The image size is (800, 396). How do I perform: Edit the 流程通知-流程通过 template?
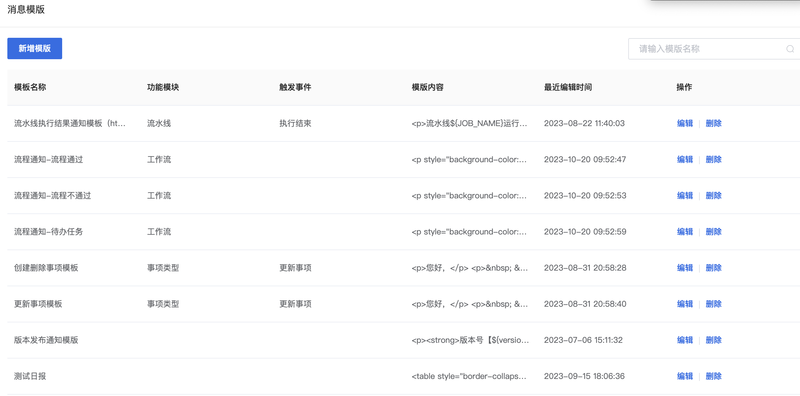pos(685,160)
